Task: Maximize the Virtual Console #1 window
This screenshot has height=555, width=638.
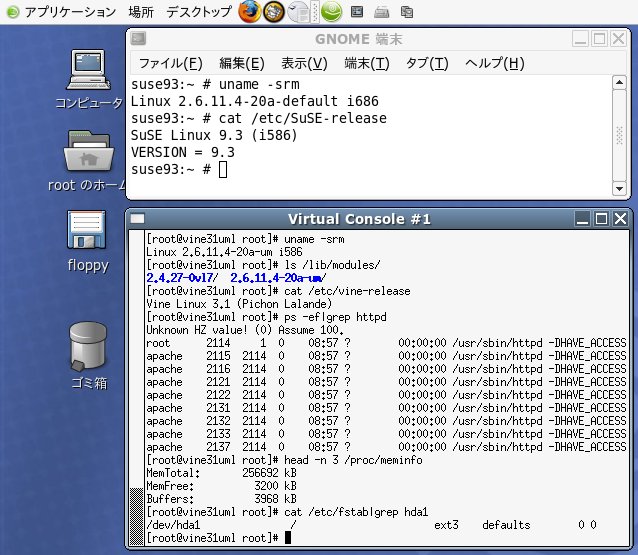Action: pos(601,219)
